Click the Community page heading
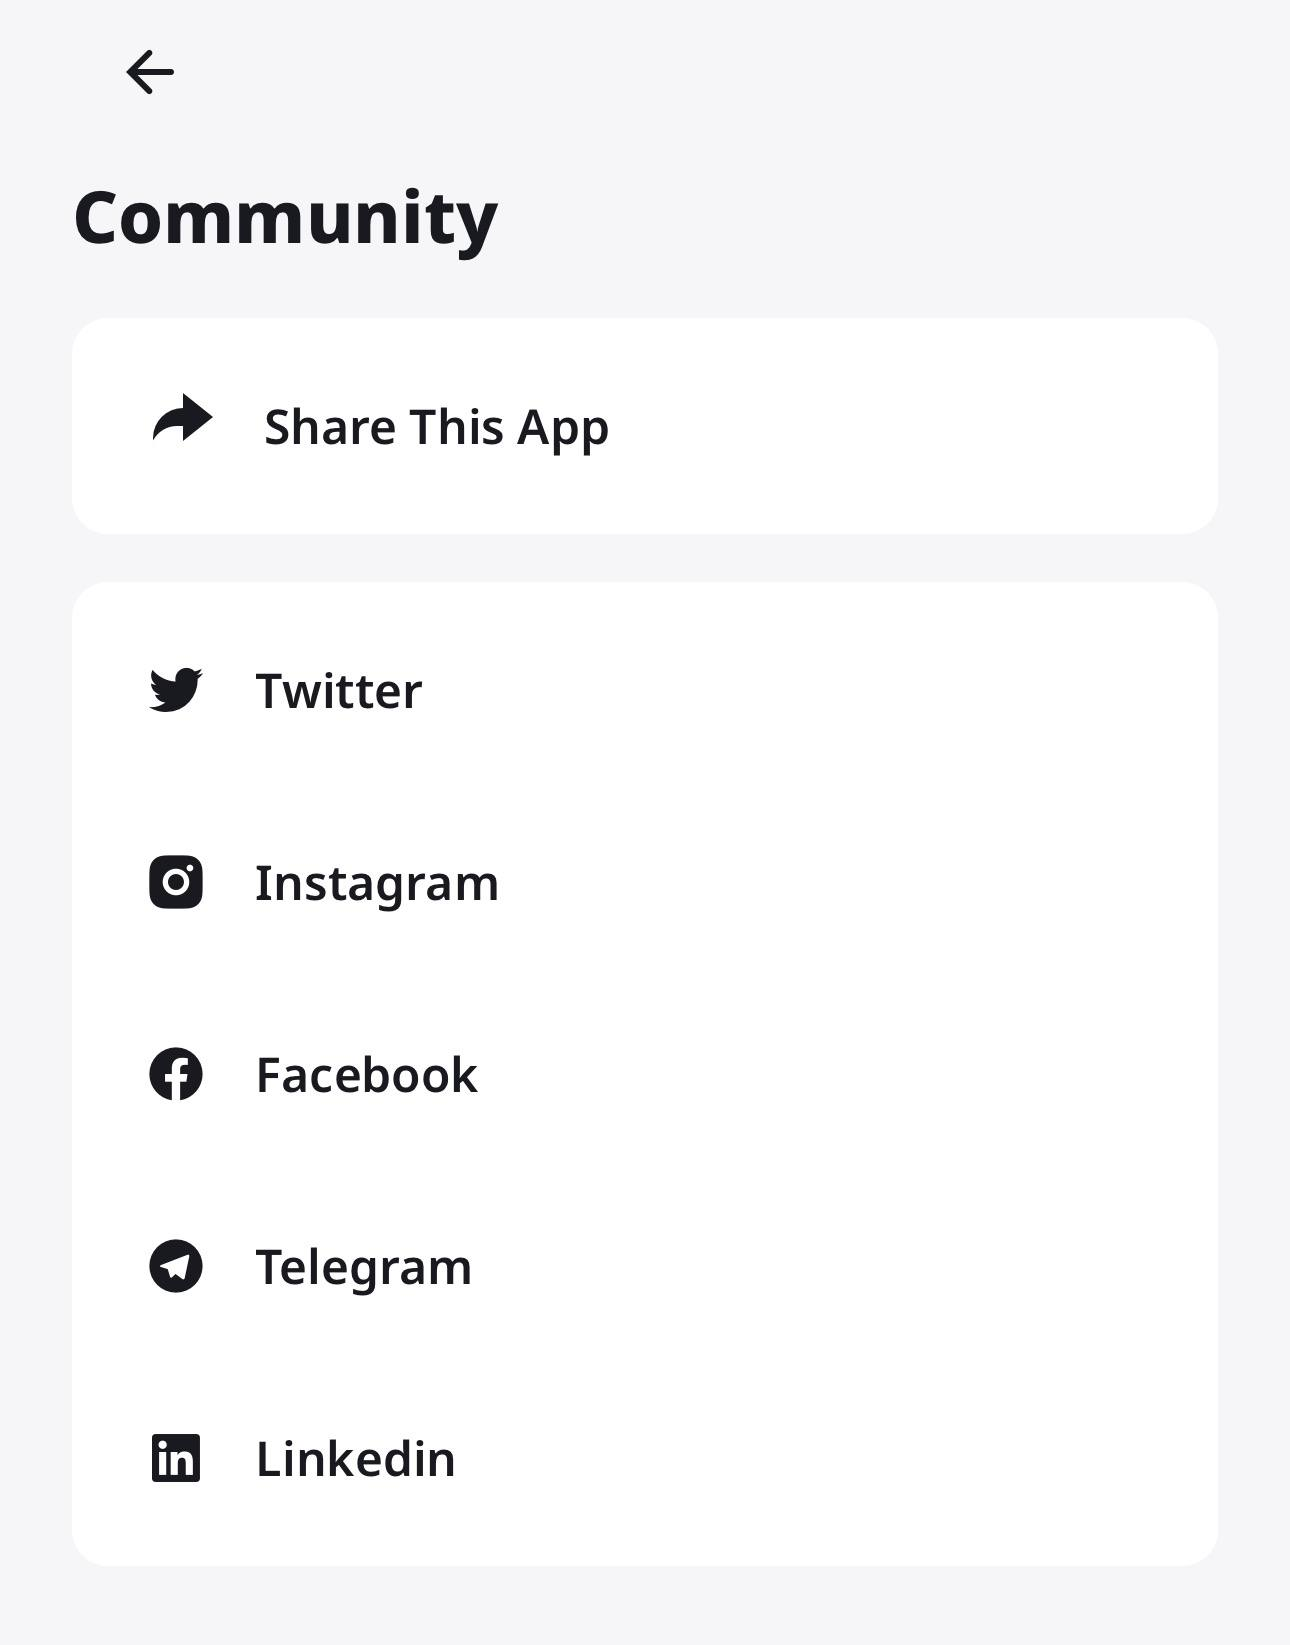This screenshot has width=1290, height=1645. coord(286,218)
